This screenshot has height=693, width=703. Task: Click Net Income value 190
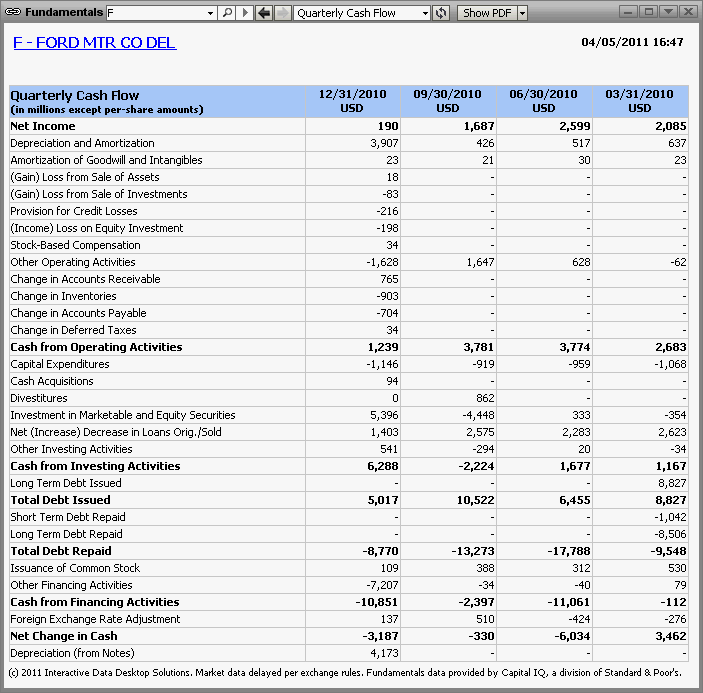tap(388, 126)
